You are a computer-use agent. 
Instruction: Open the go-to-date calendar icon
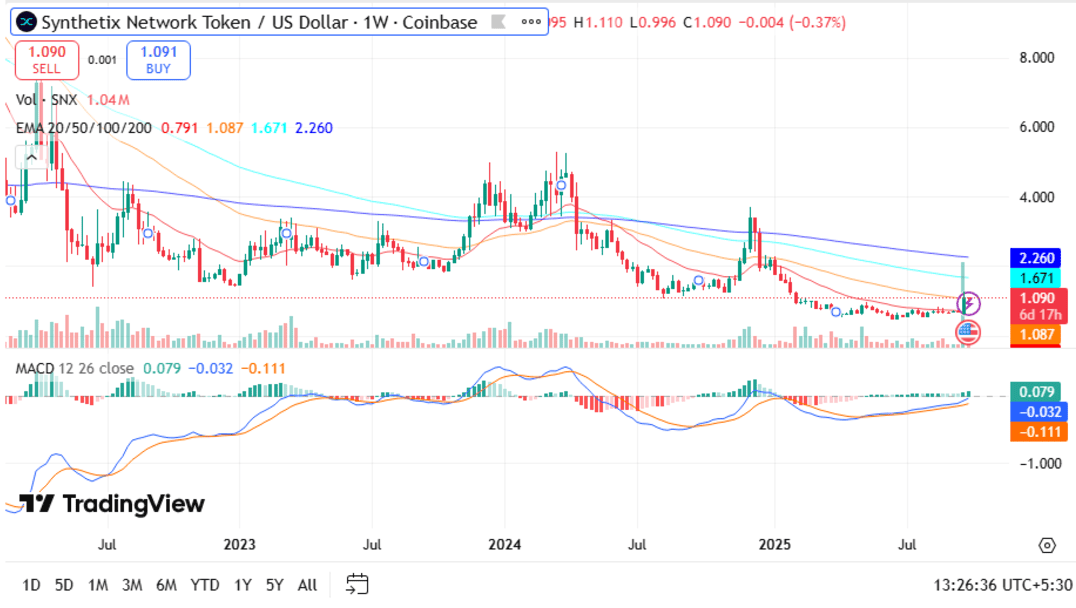tap(357, 585)
